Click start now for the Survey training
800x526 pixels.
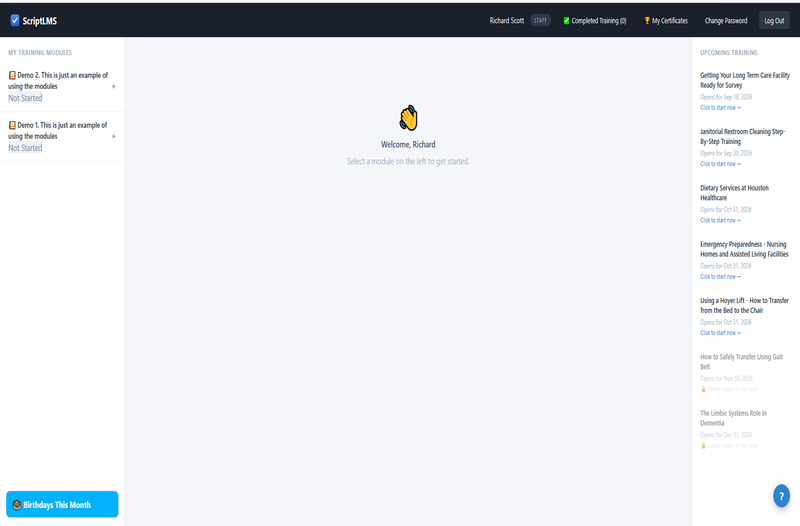point(720,108)
